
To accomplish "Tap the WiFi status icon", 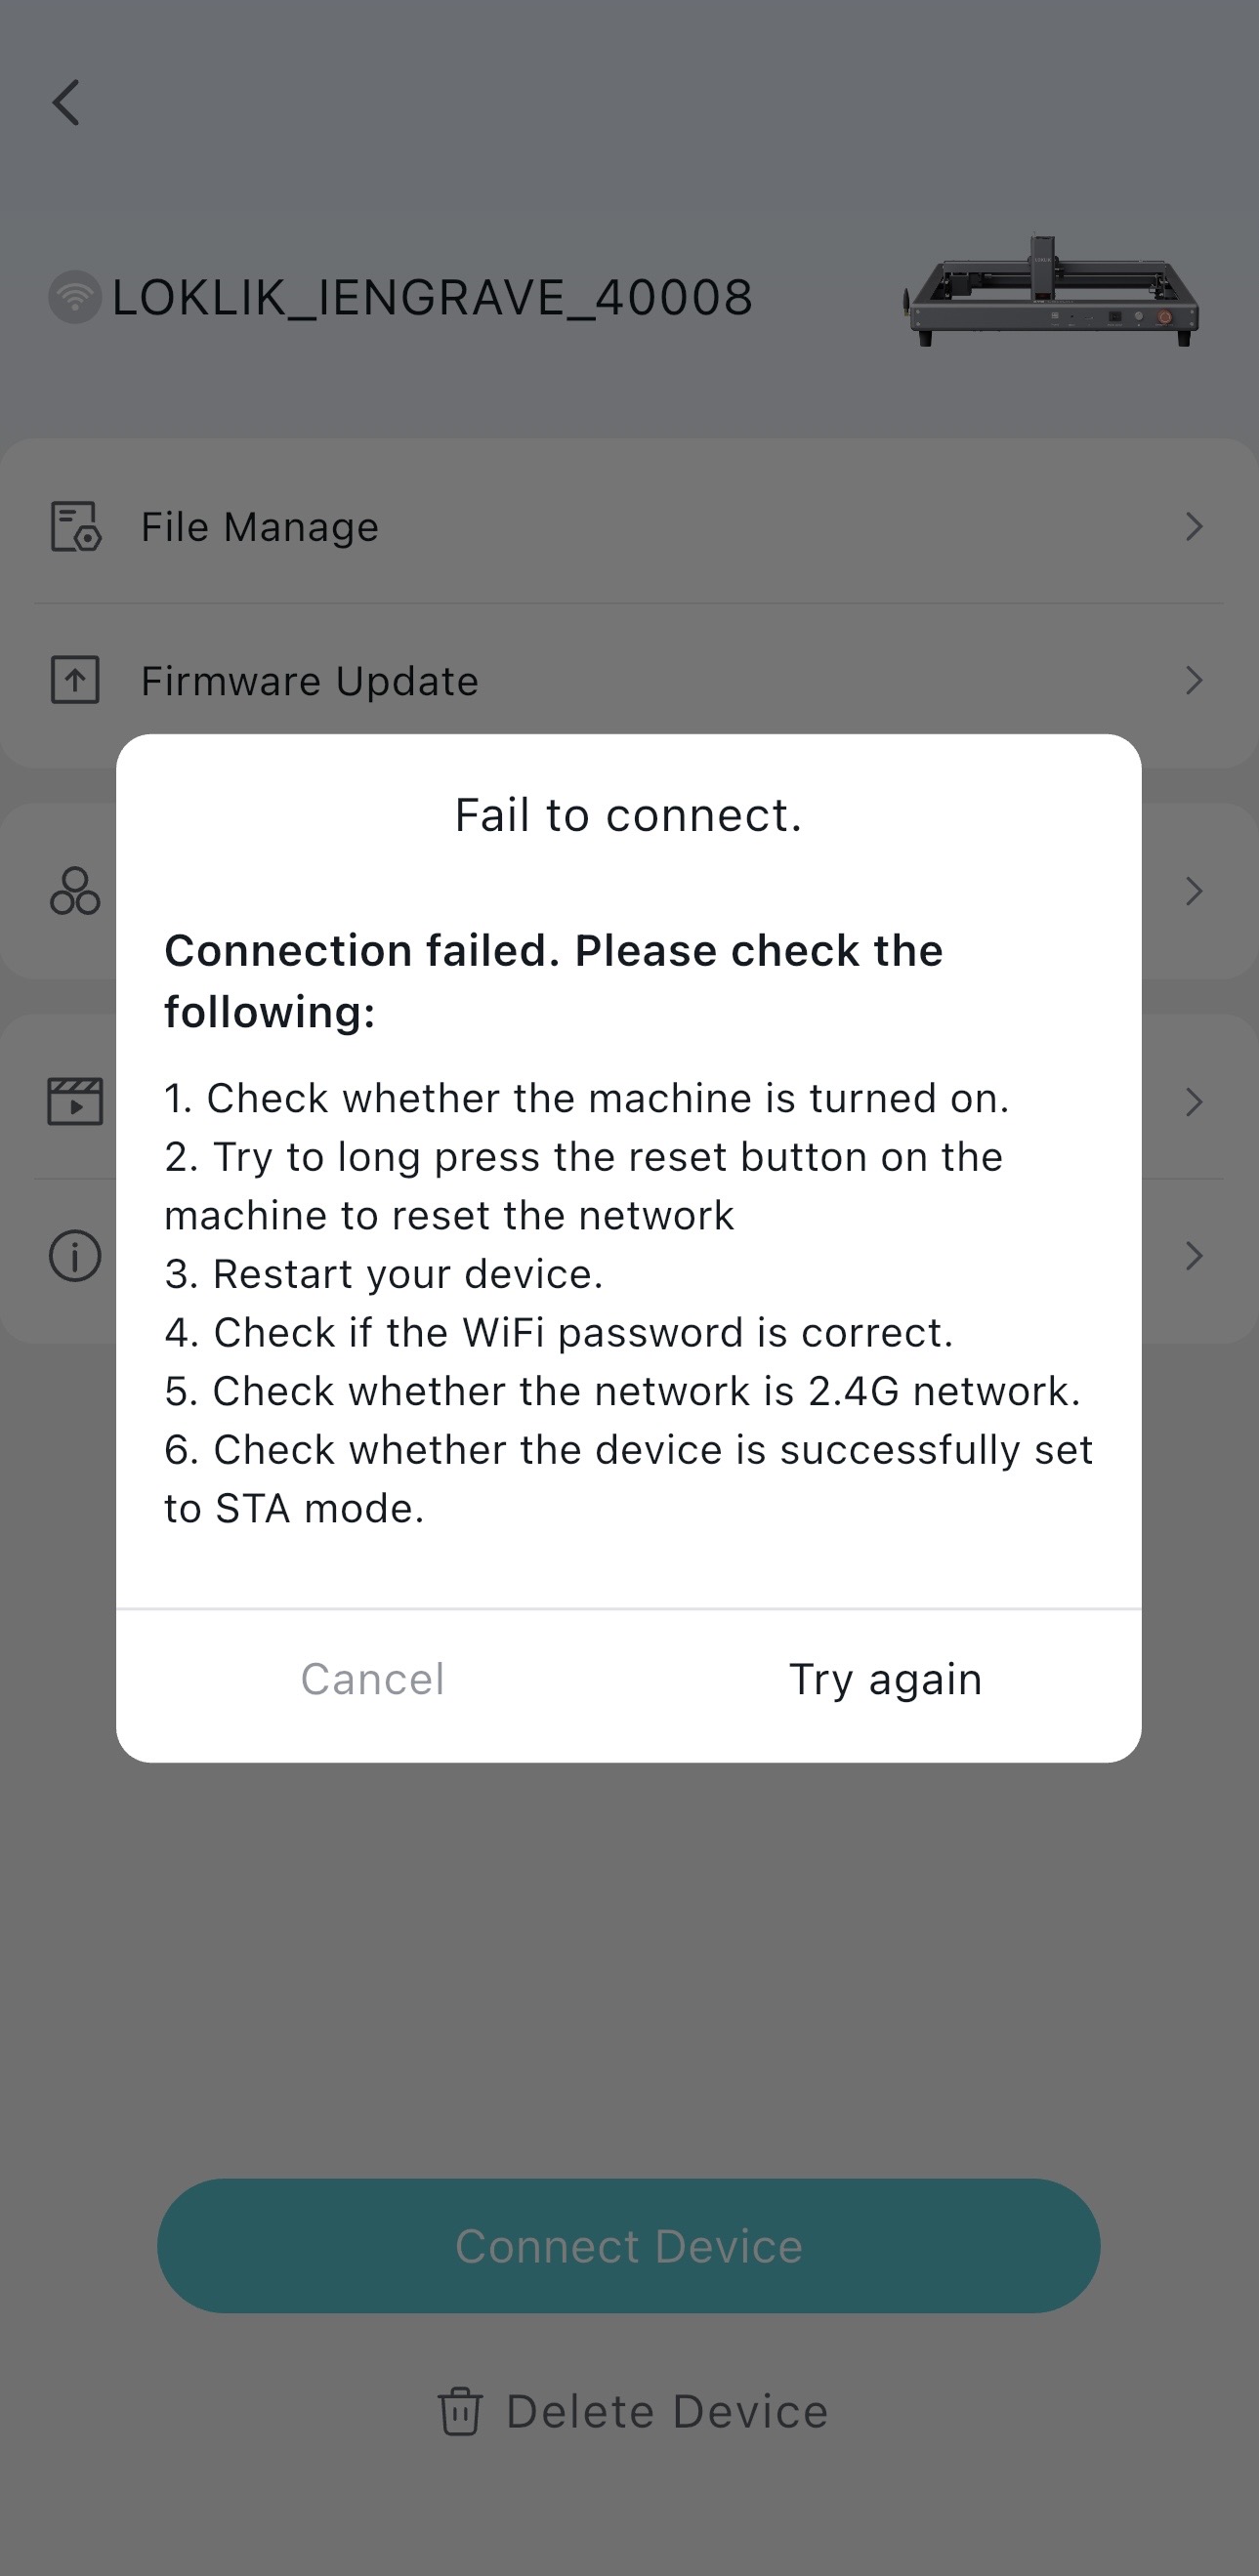I will click(75, 297).
